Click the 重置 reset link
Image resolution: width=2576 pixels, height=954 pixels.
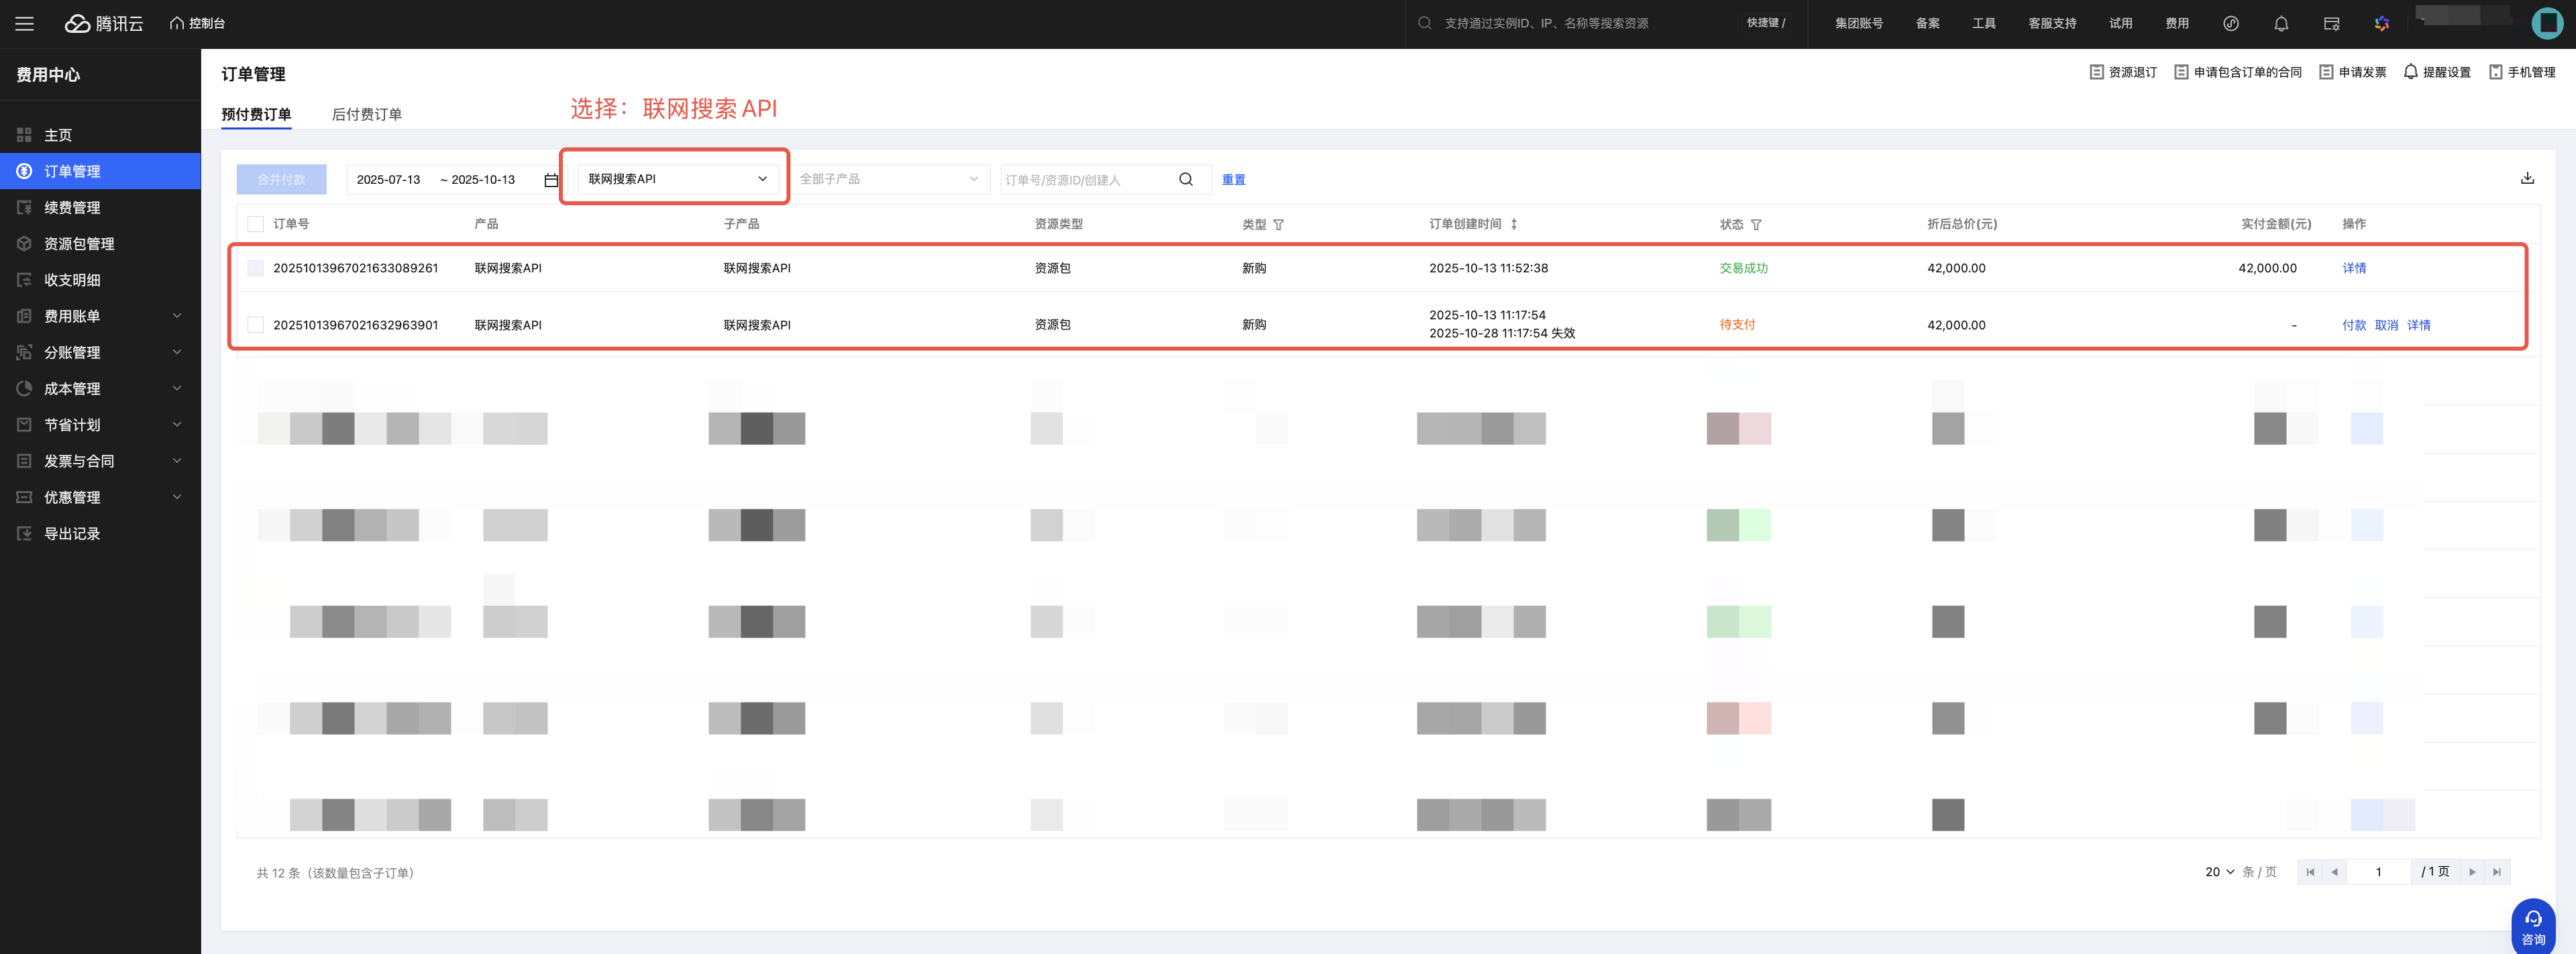click(x=1233, y=180)
